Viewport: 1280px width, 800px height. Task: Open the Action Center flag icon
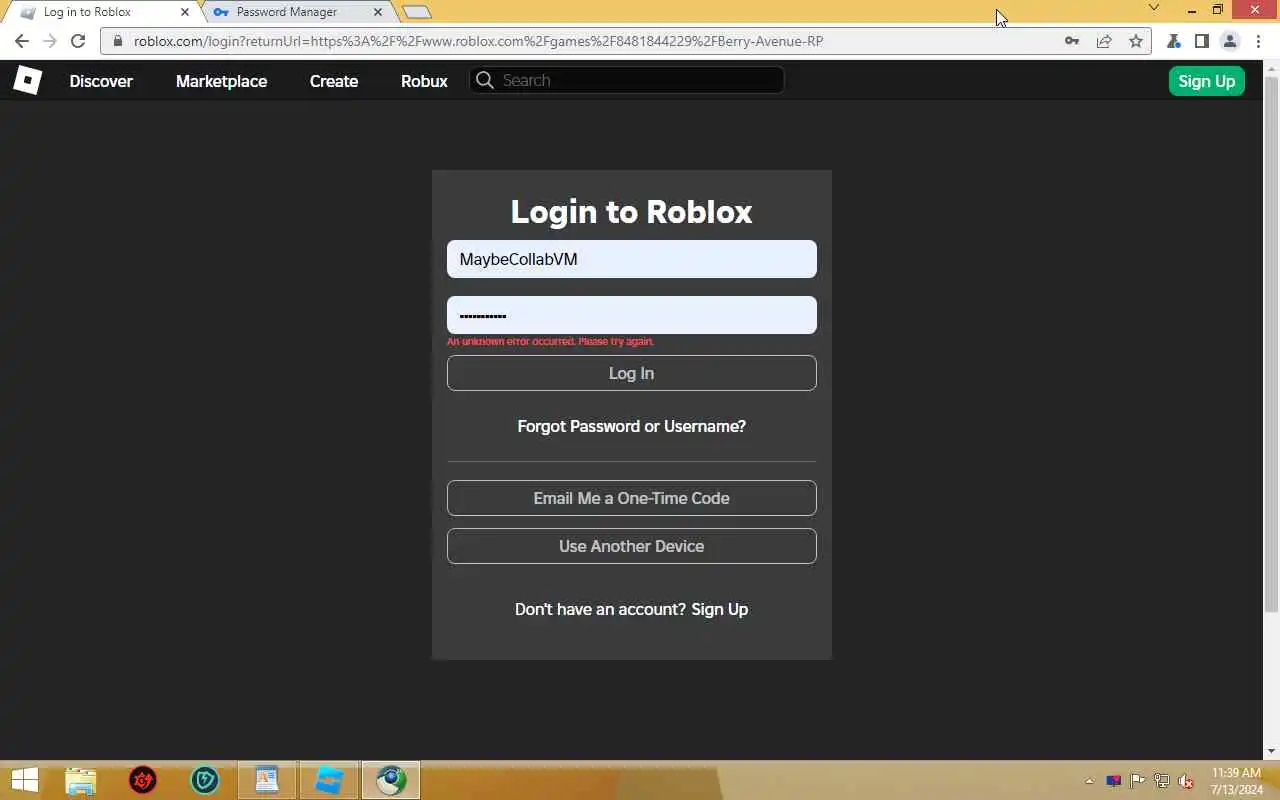pos(1138,781)
